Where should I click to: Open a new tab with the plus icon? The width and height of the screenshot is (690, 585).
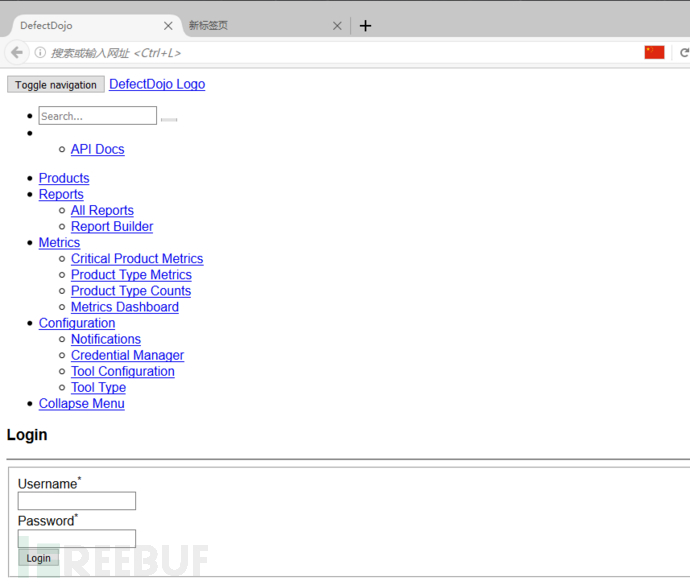coord(365,26)
